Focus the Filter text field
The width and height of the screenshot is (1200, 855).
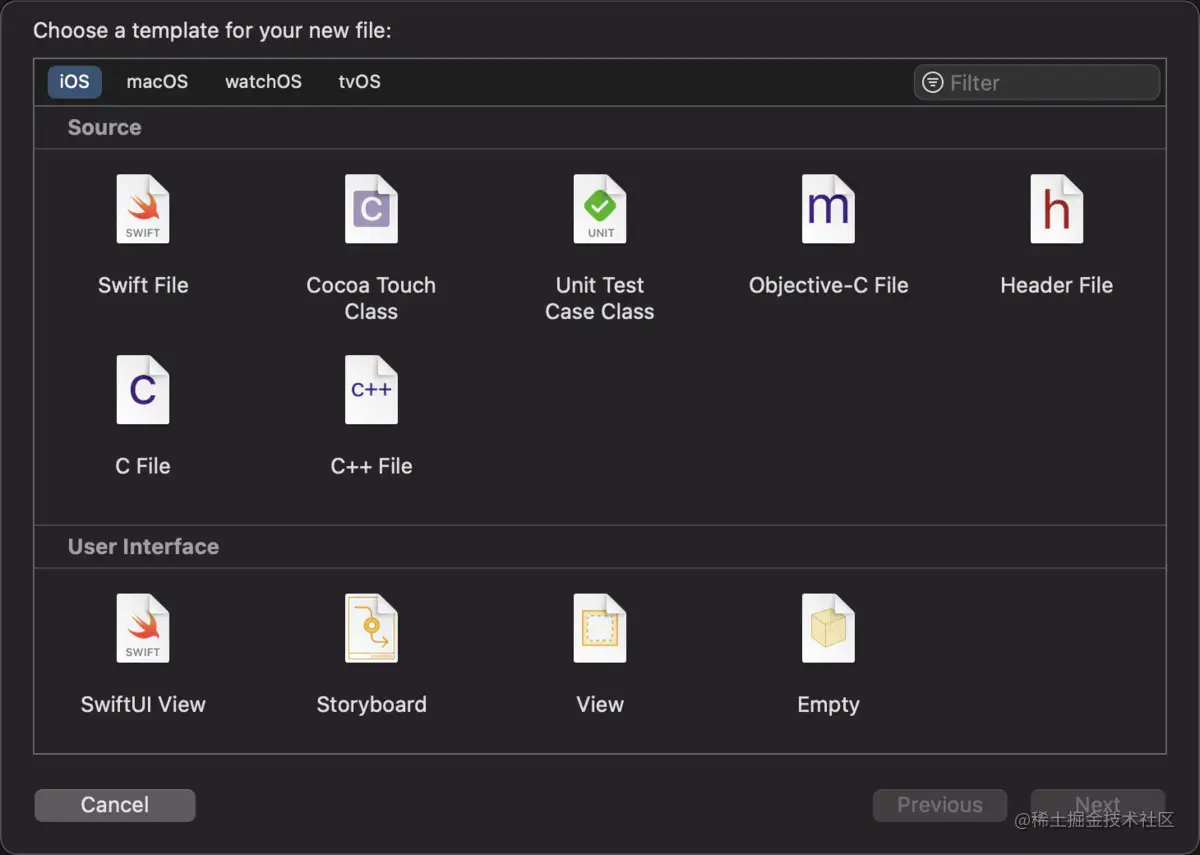(1050, 83)
